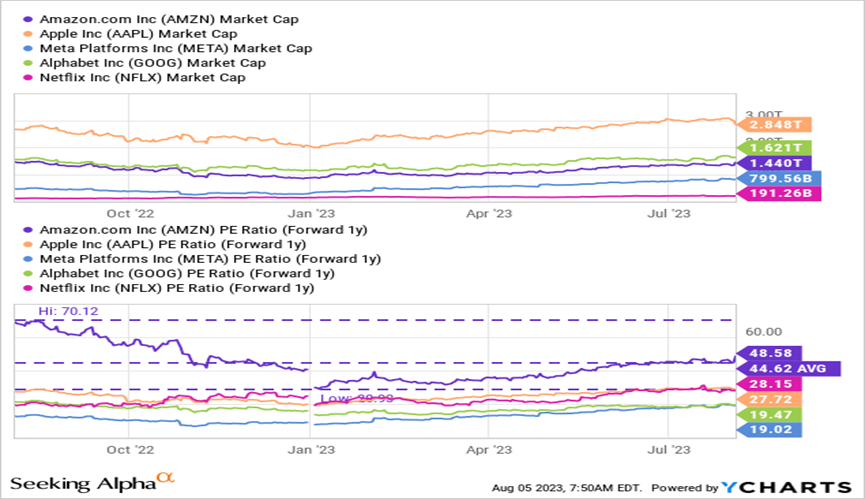The image size is (865, 499).
Task: Click the purple Amazon Market Cap legend dot
Action: coord(28,19)
